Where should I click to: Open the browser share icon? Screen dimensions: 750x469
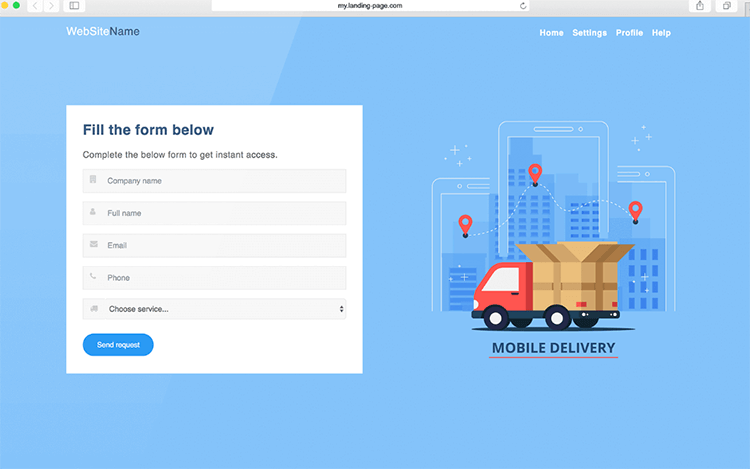click(x=700, y=6)
